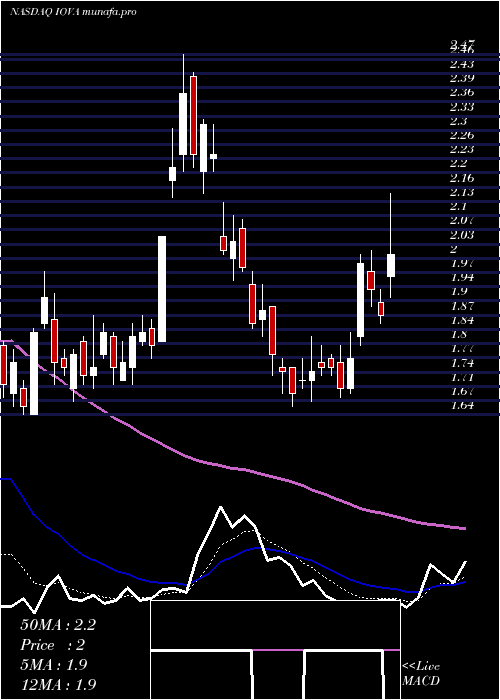Click the 2 price axis label
The height and width of the screenshot is (700, 500).
pyautogui.click(x=454, y=249)
